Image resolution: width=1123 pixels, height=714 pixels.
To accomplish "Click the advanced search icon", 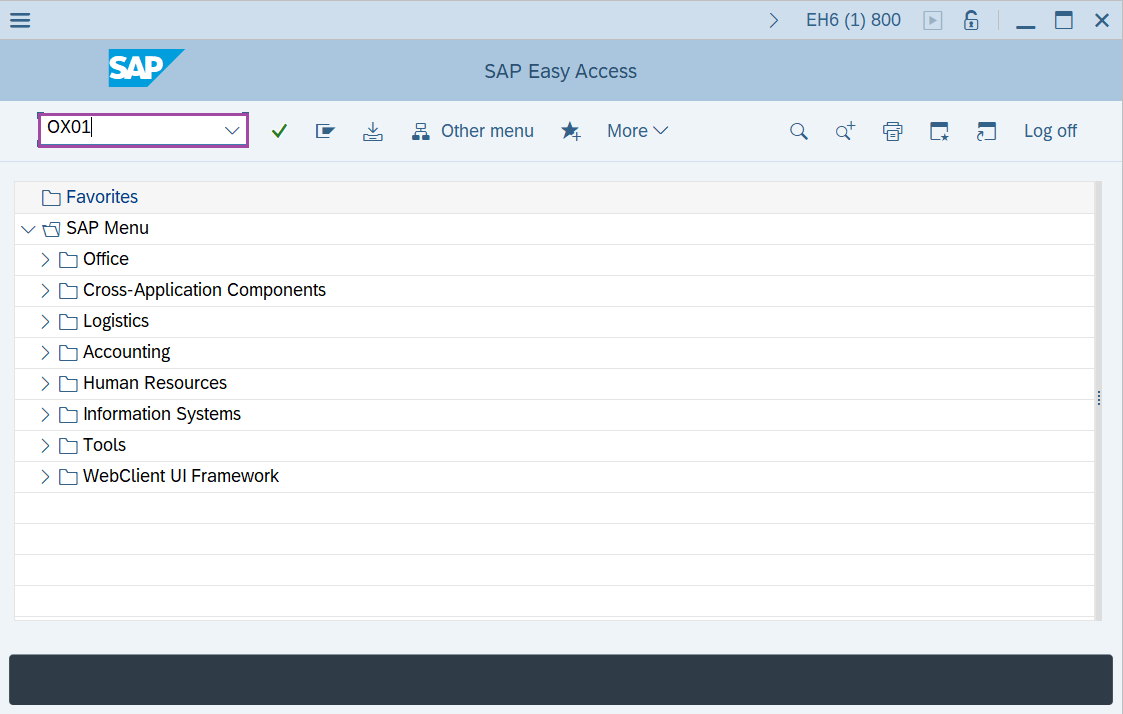I will point(845,130).
